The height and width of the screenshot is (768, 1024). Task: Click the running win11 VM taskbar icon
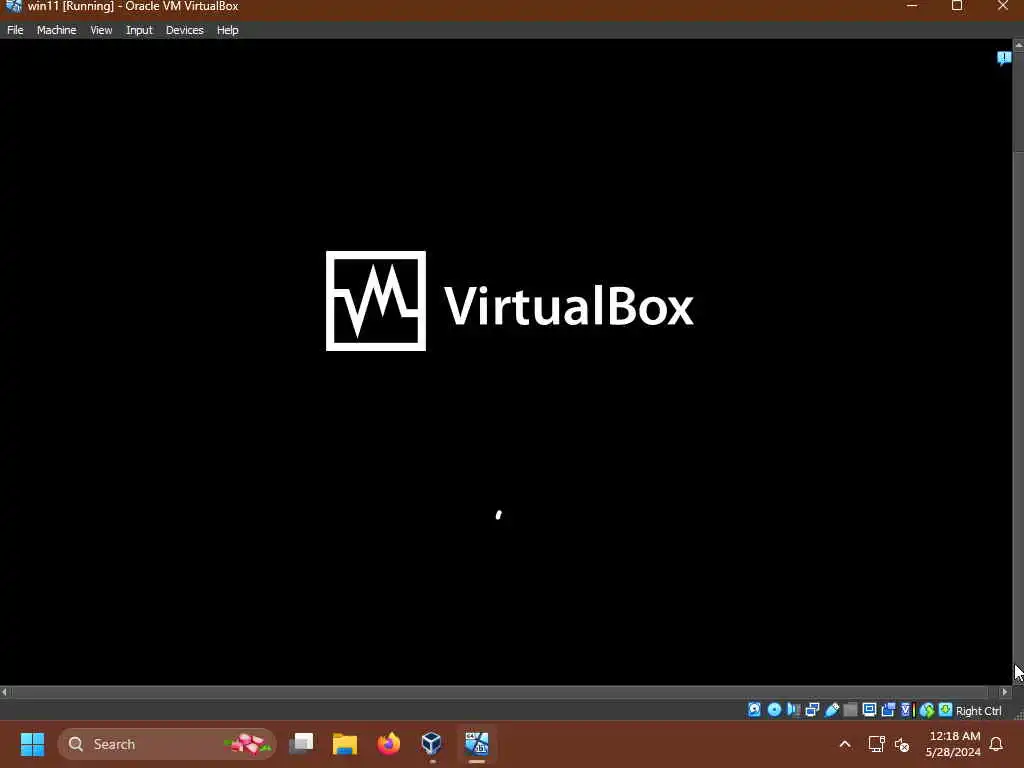pos(477,744)
